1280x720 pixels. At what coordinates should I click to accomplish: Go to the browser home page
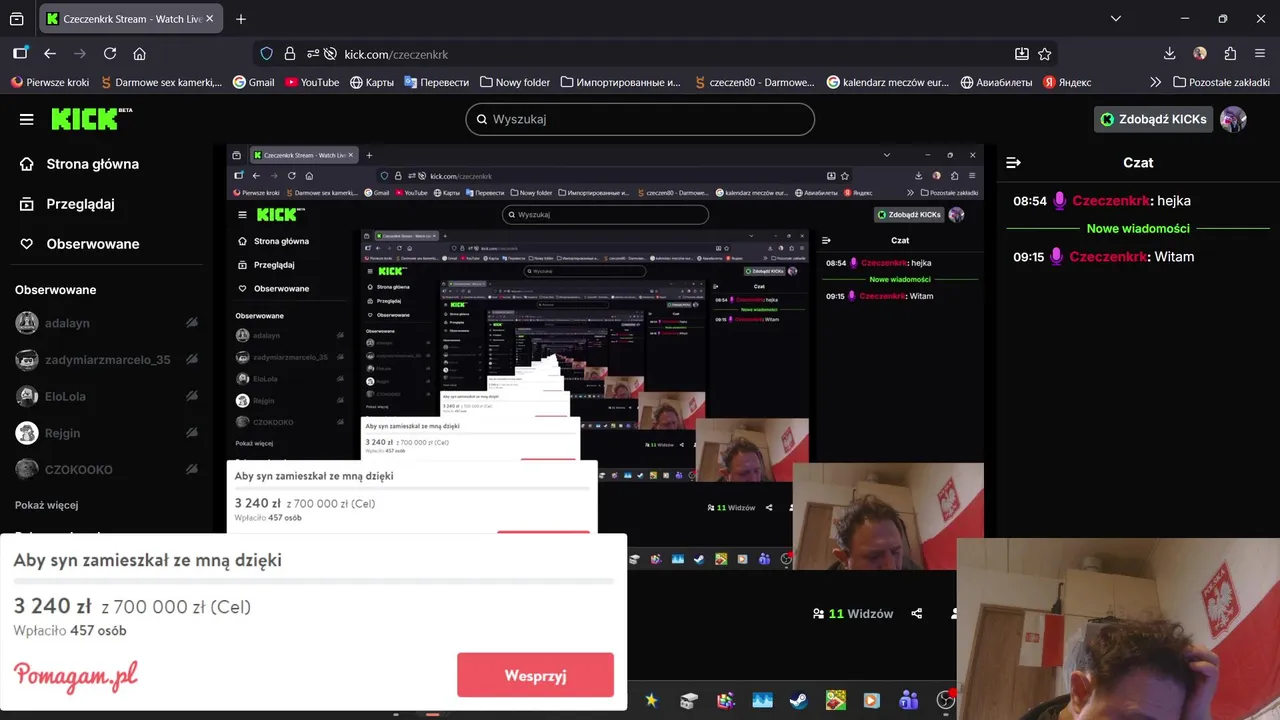pos(139,54)
